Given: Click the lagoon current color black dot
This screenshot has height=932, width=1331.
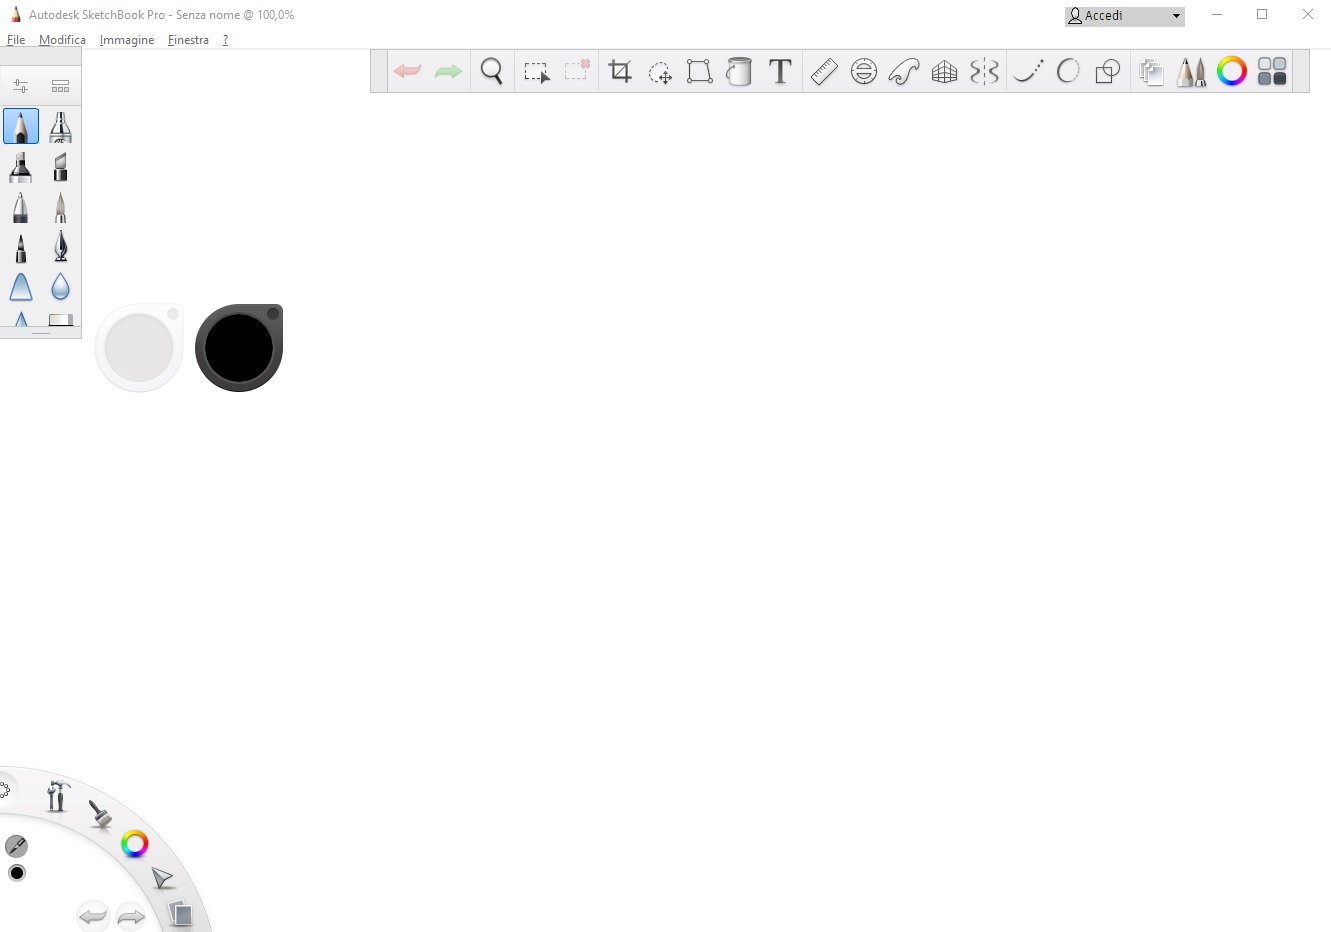Looking at the screenshot, I should pos(16,873).
